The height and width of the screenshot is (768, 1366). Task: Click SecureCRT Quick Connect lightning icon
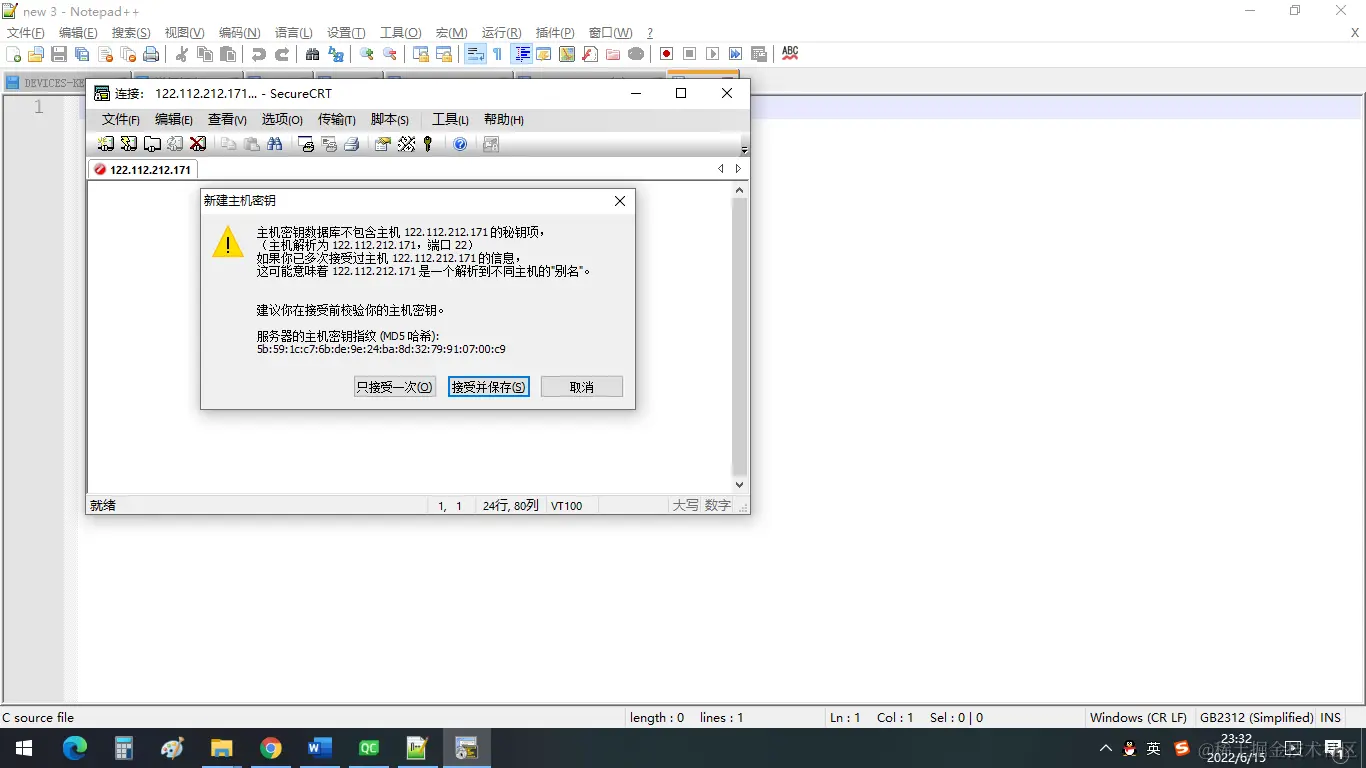point(128,144)
